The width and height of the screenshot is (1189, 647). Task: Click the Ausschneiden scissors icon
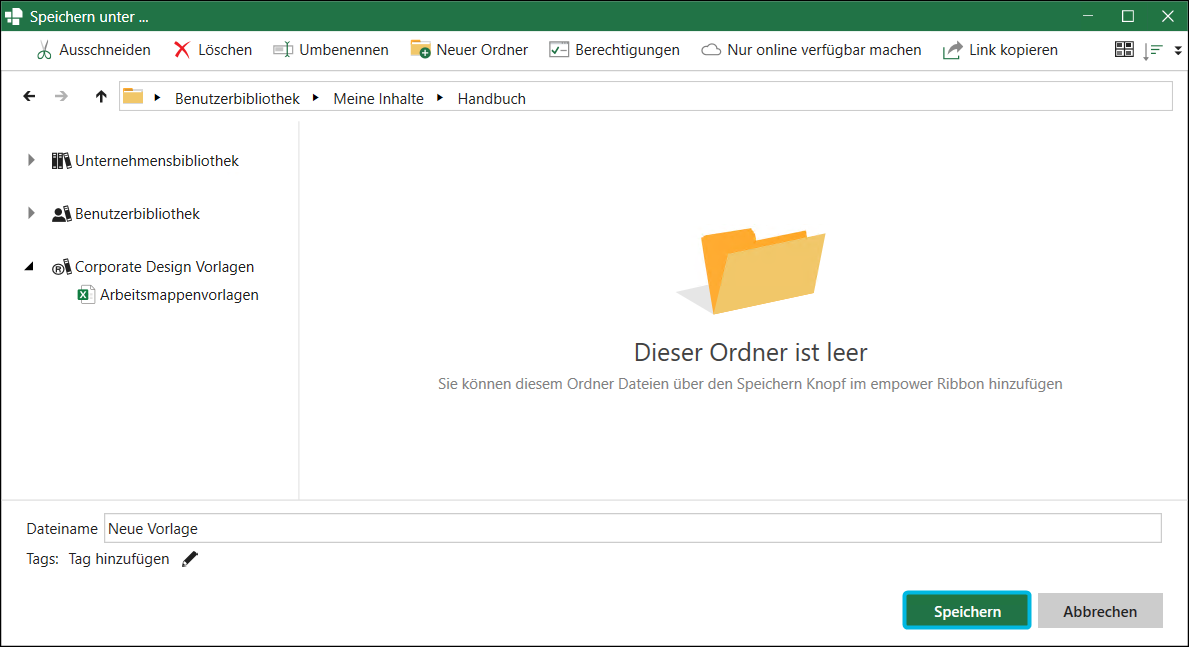pos(44,50)
